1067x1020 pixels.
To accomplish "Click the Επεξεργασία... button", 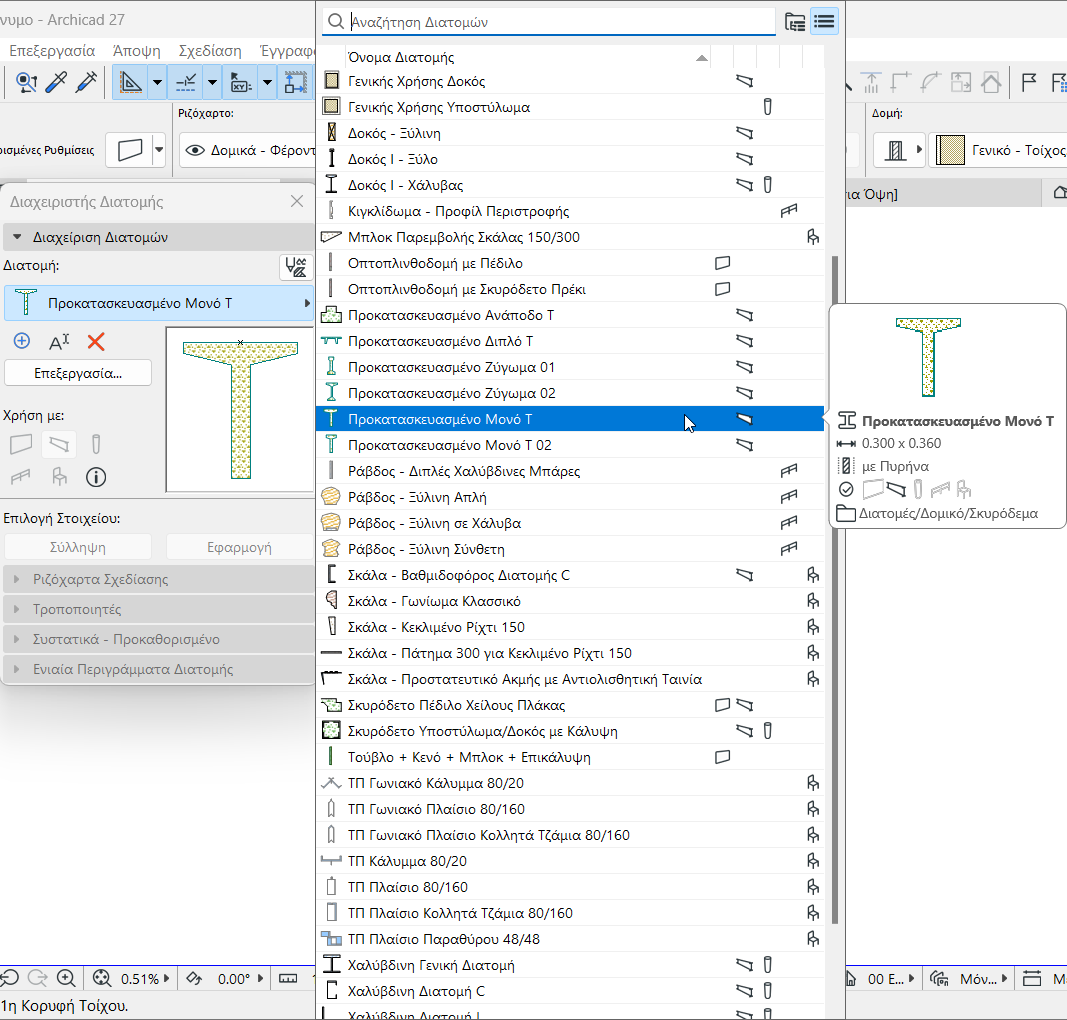I will pos(78,373).
